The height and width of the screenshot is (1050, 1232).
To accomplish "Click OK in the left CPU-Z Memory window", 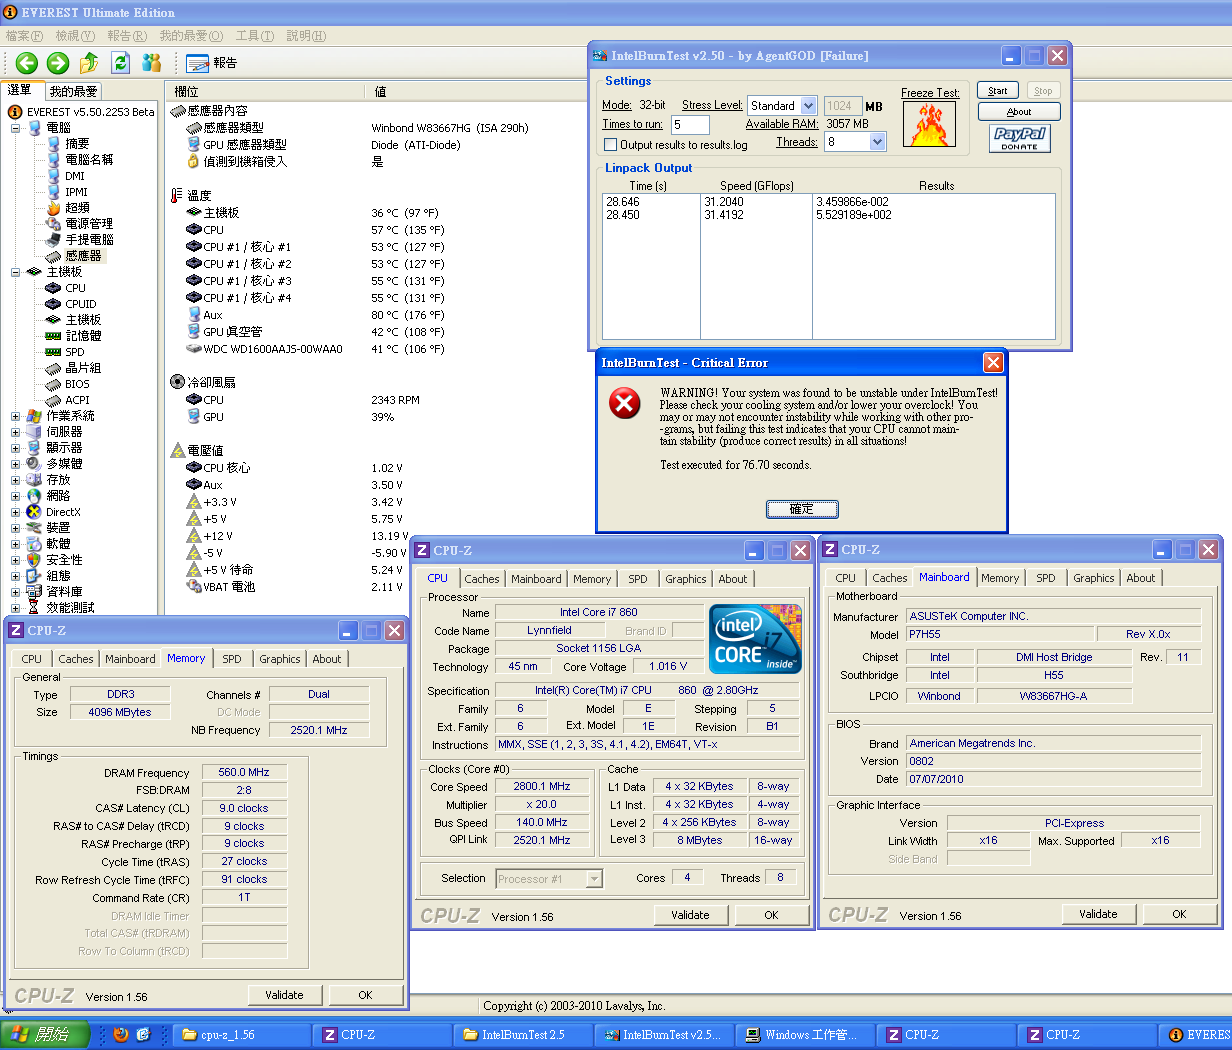I will [x=365, y=995].
